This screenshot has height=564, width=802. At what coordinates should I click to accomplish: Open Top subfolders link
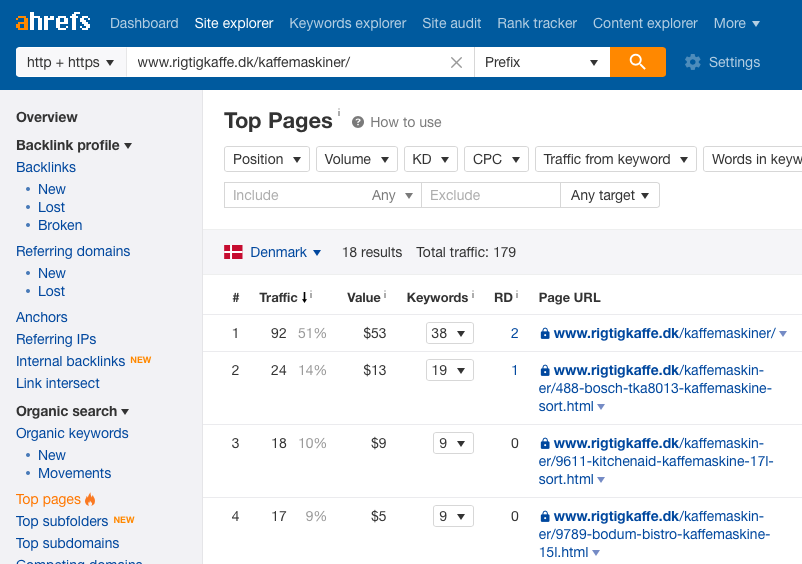[x=62, y=521]
